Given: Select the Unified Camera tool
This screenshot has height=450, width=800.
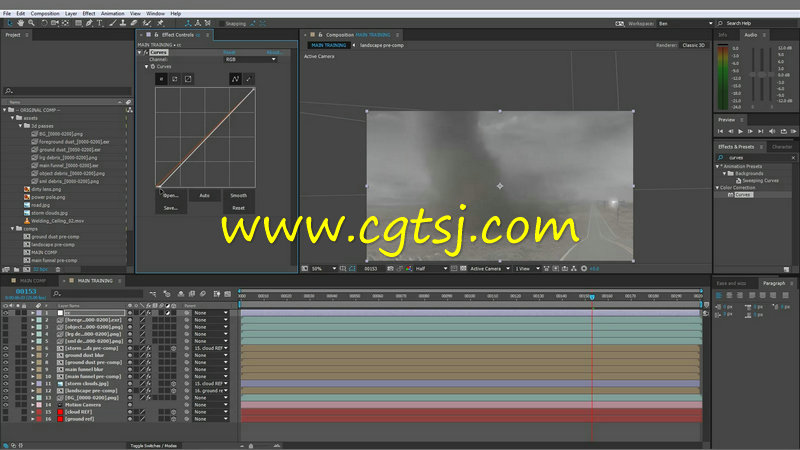Looking at the screenshot, I should coord(55,23).
